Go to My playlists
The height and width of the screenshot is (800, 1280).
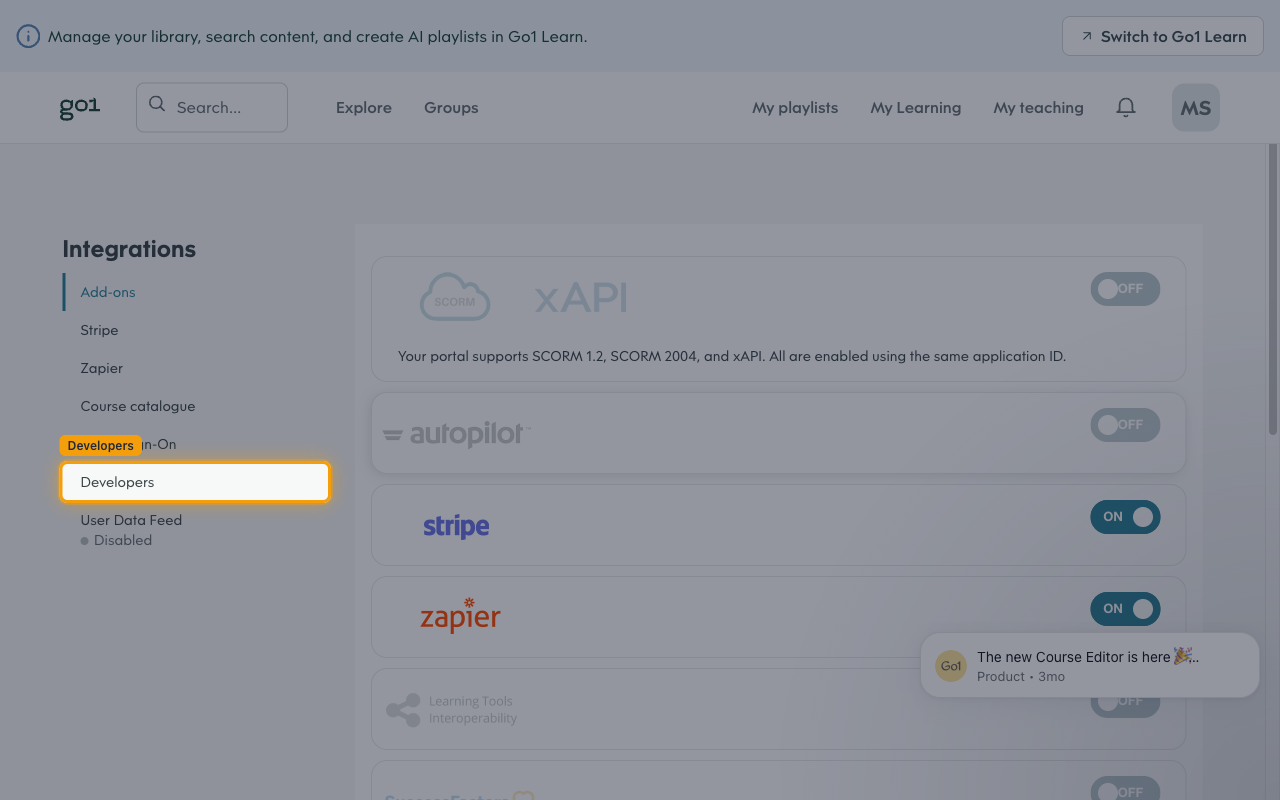(x=795, y=108)
